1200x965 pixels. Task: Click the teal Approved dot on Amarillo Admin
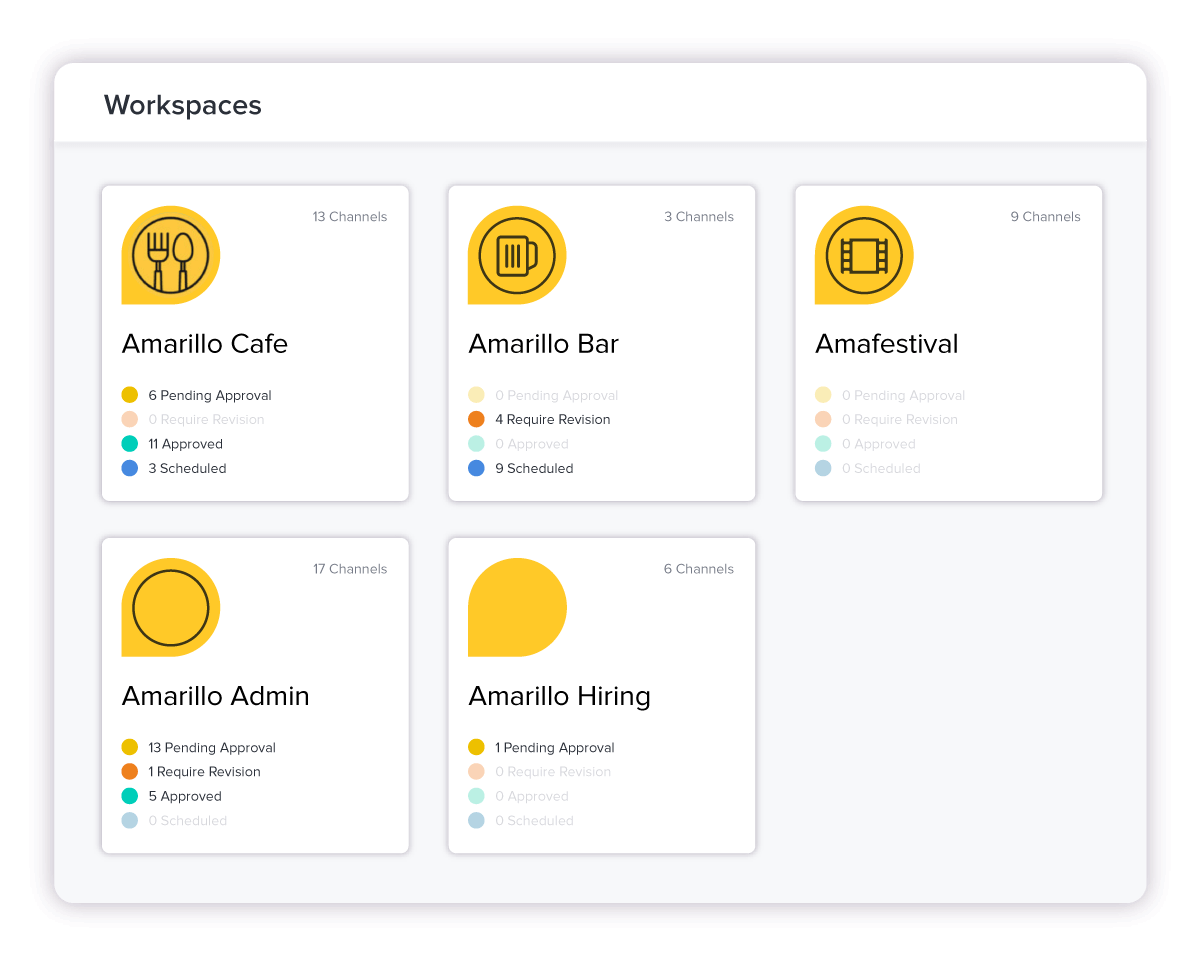coord(129,796)
